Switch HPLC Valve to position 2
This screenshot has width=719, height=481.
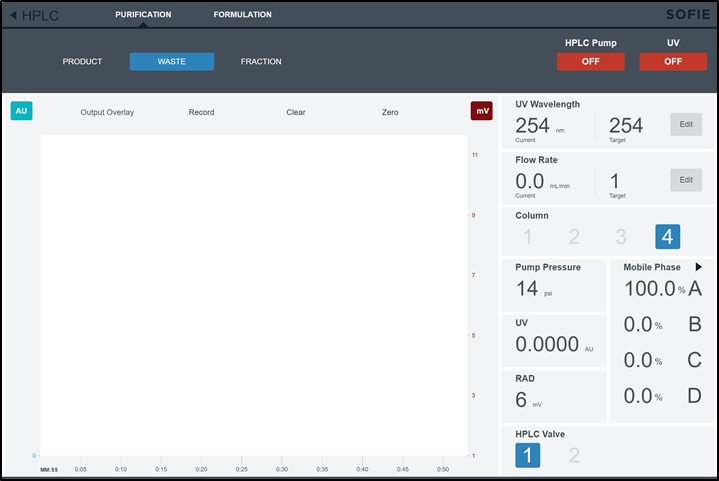574,456
